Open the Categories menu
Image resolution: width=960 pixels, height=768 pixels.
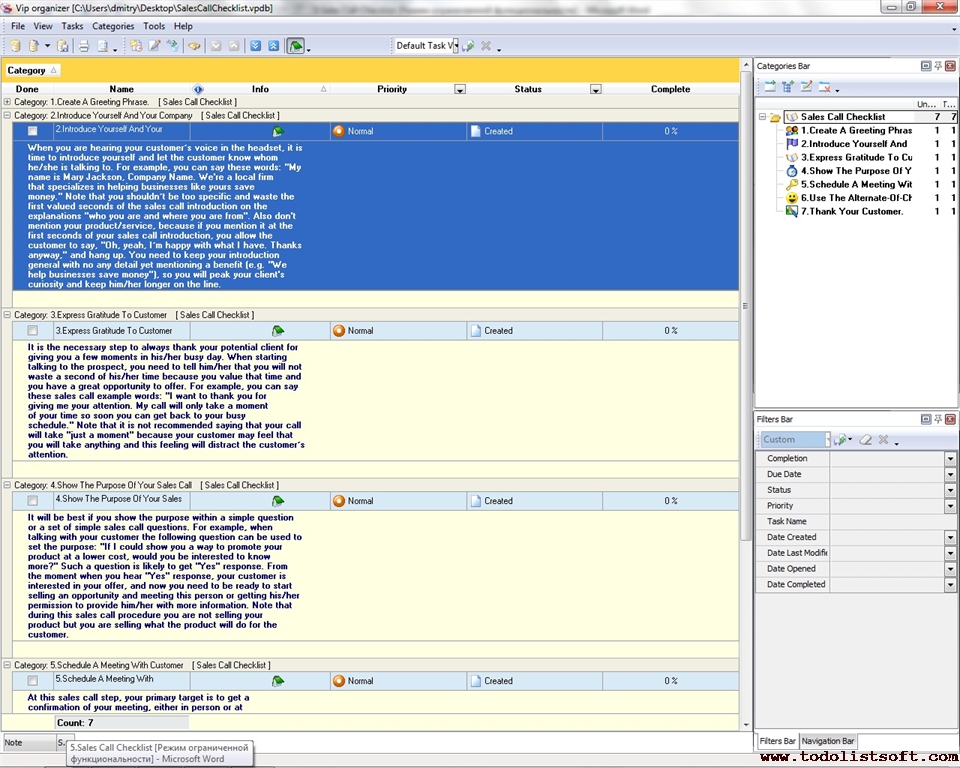(112, 26)
